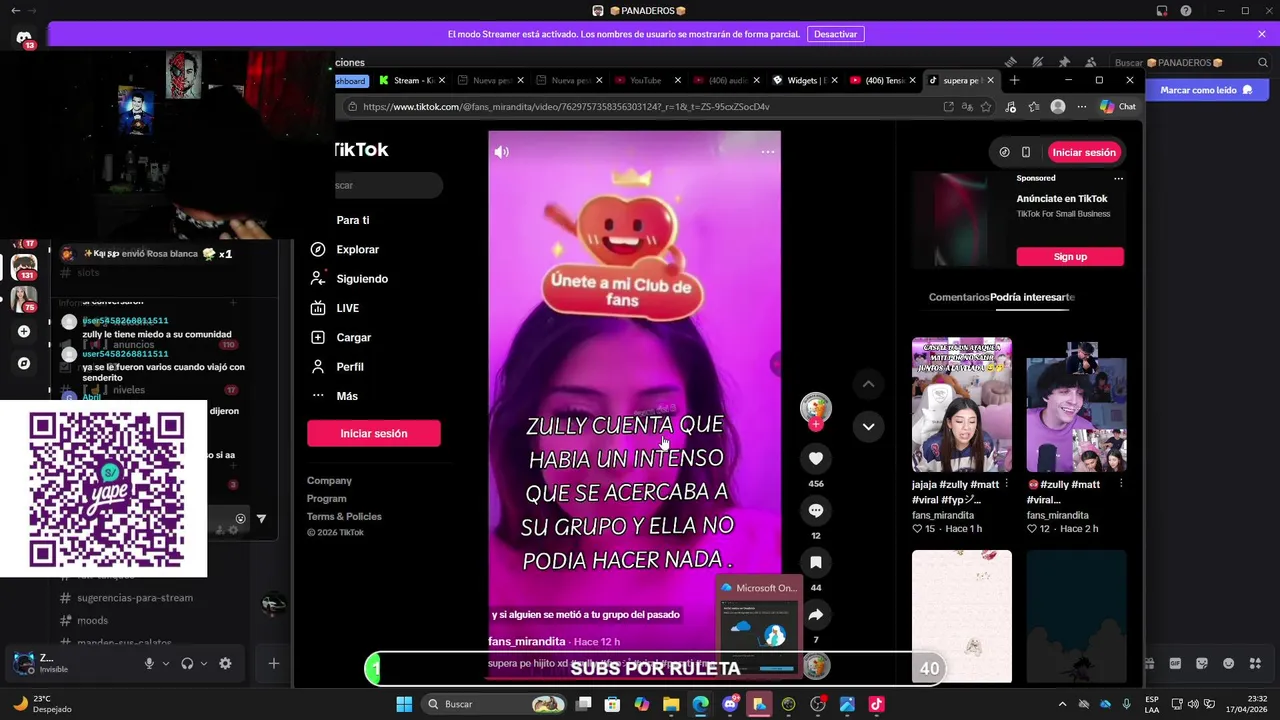This screenshot has width=1280, height=720.
Task: Go to next video with down arrow
Action: click(868, 426)
